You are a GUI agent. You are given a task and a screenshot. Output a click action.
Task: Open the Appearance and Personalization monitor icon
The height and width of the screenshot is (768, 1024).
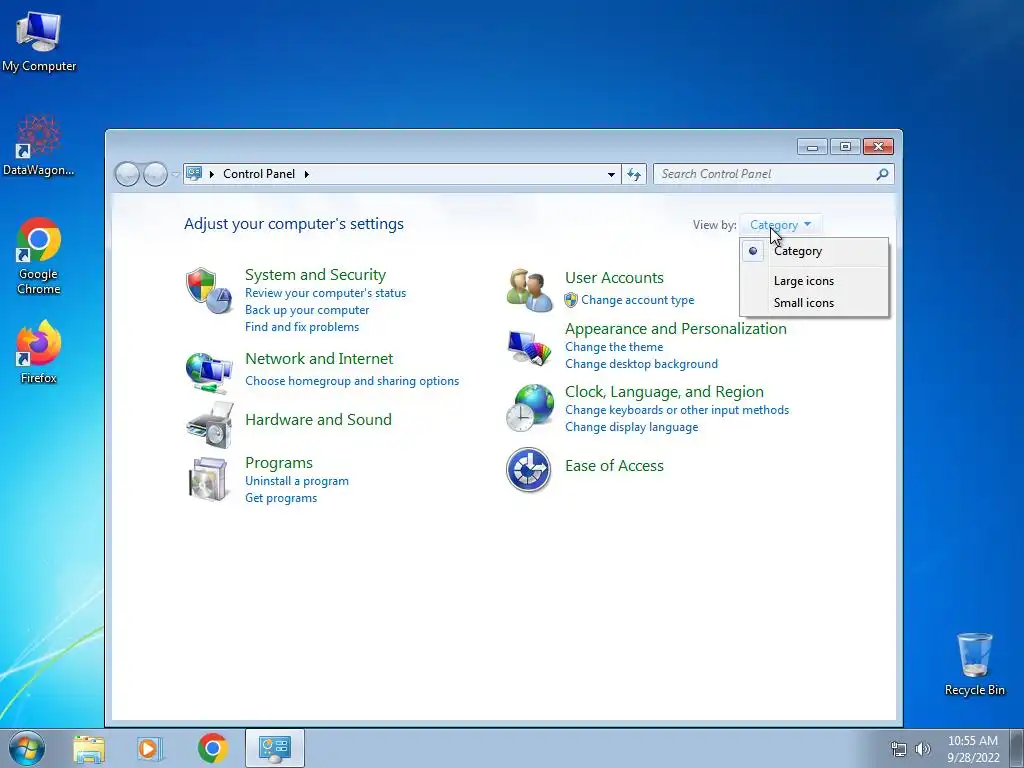[x=530, y=347]
